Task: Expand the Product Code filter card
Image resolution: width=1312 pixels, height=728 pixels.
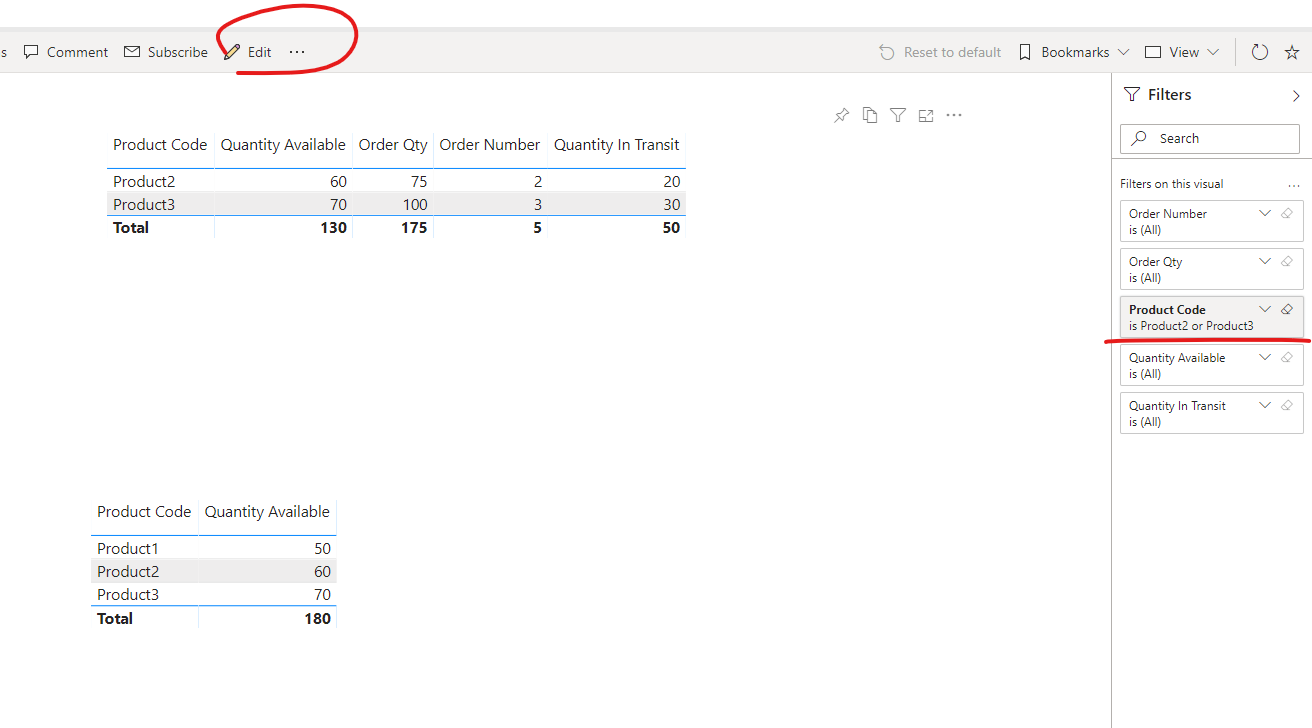Action: [x=1265, y=309]
